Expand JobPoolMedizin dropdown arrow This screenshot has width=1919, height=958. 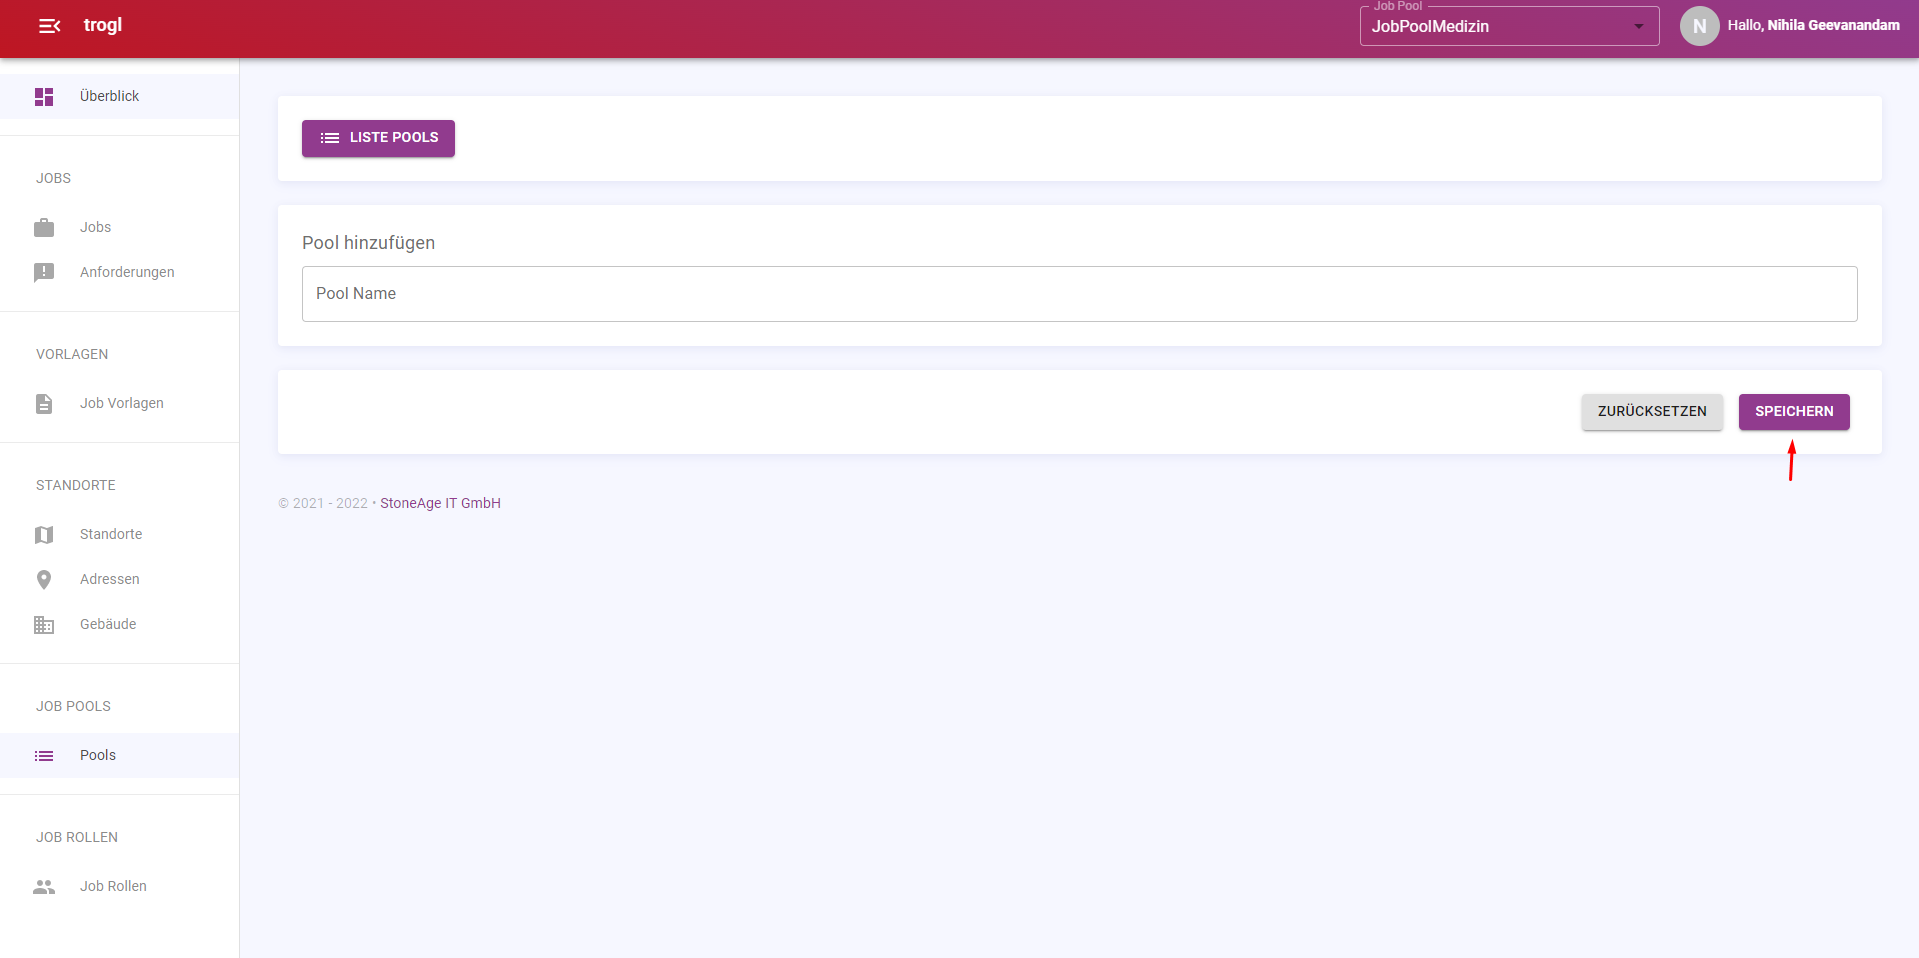pos(1638,27)
